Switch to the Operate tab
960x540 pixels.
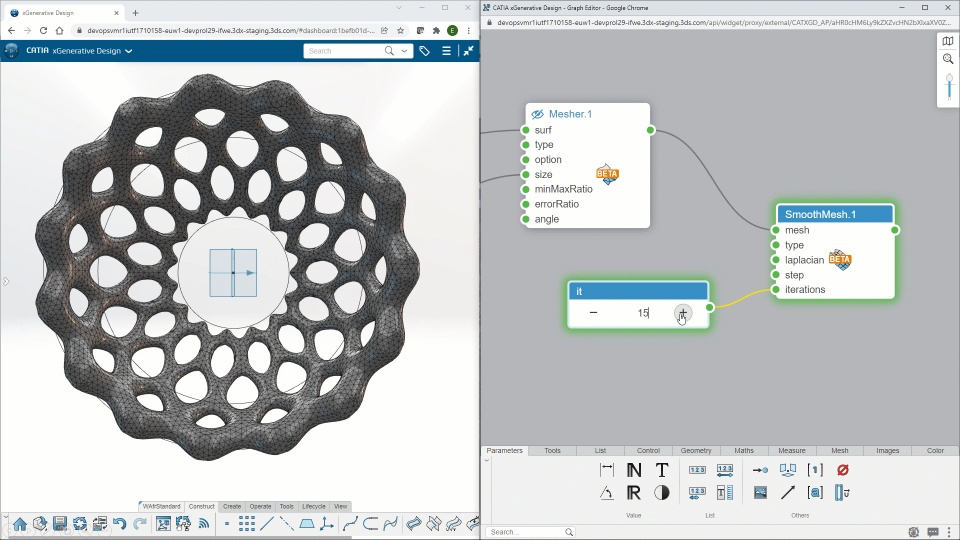tap(260, 506)
